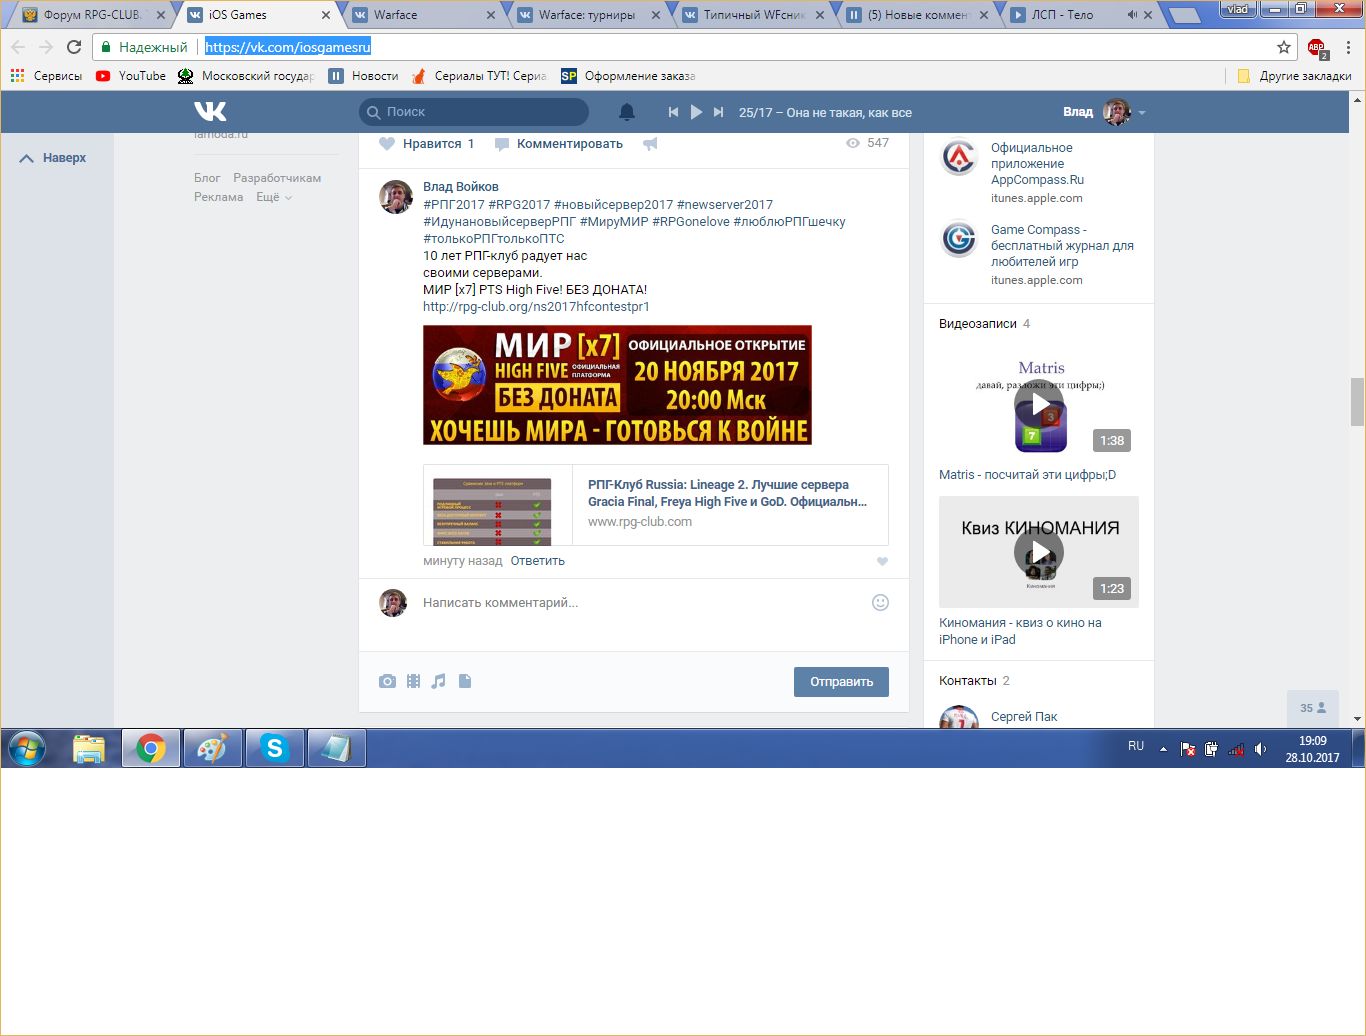The image size is (1366, 1036).
Task: Skip to previous track in VK player
Action: [673, 112]
